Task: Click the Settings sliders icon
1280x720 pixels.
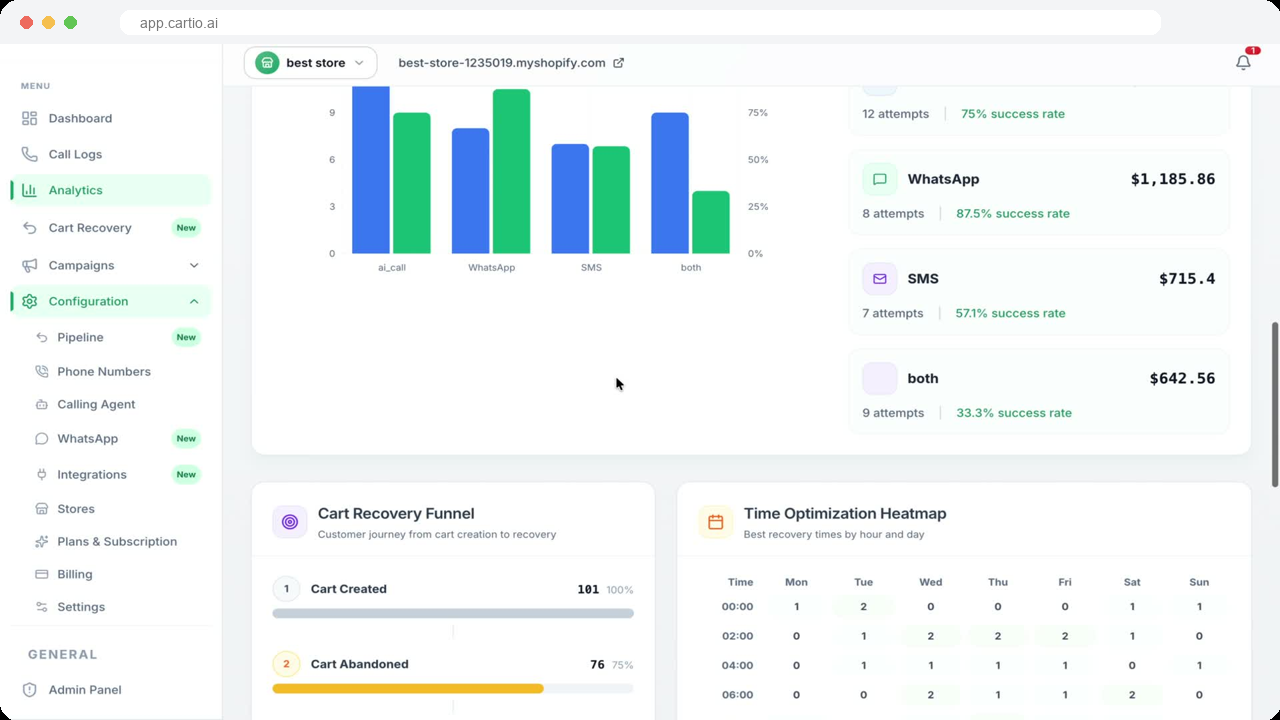Action: (x=41, y=607)
